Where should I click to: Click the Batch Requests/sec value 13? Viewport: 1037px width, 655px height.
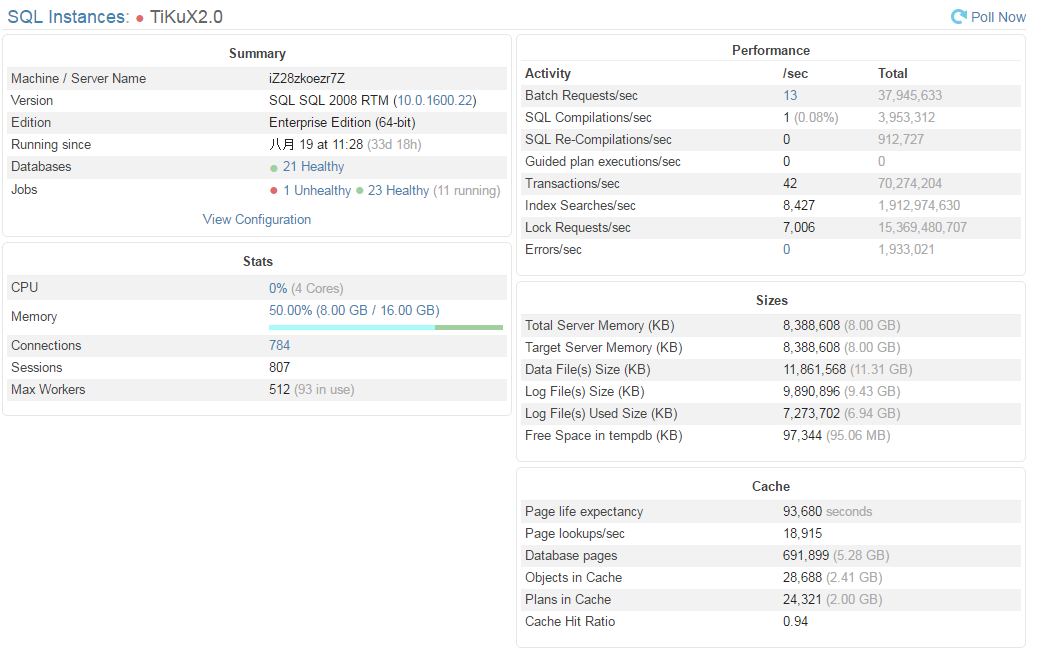(790, 95)
